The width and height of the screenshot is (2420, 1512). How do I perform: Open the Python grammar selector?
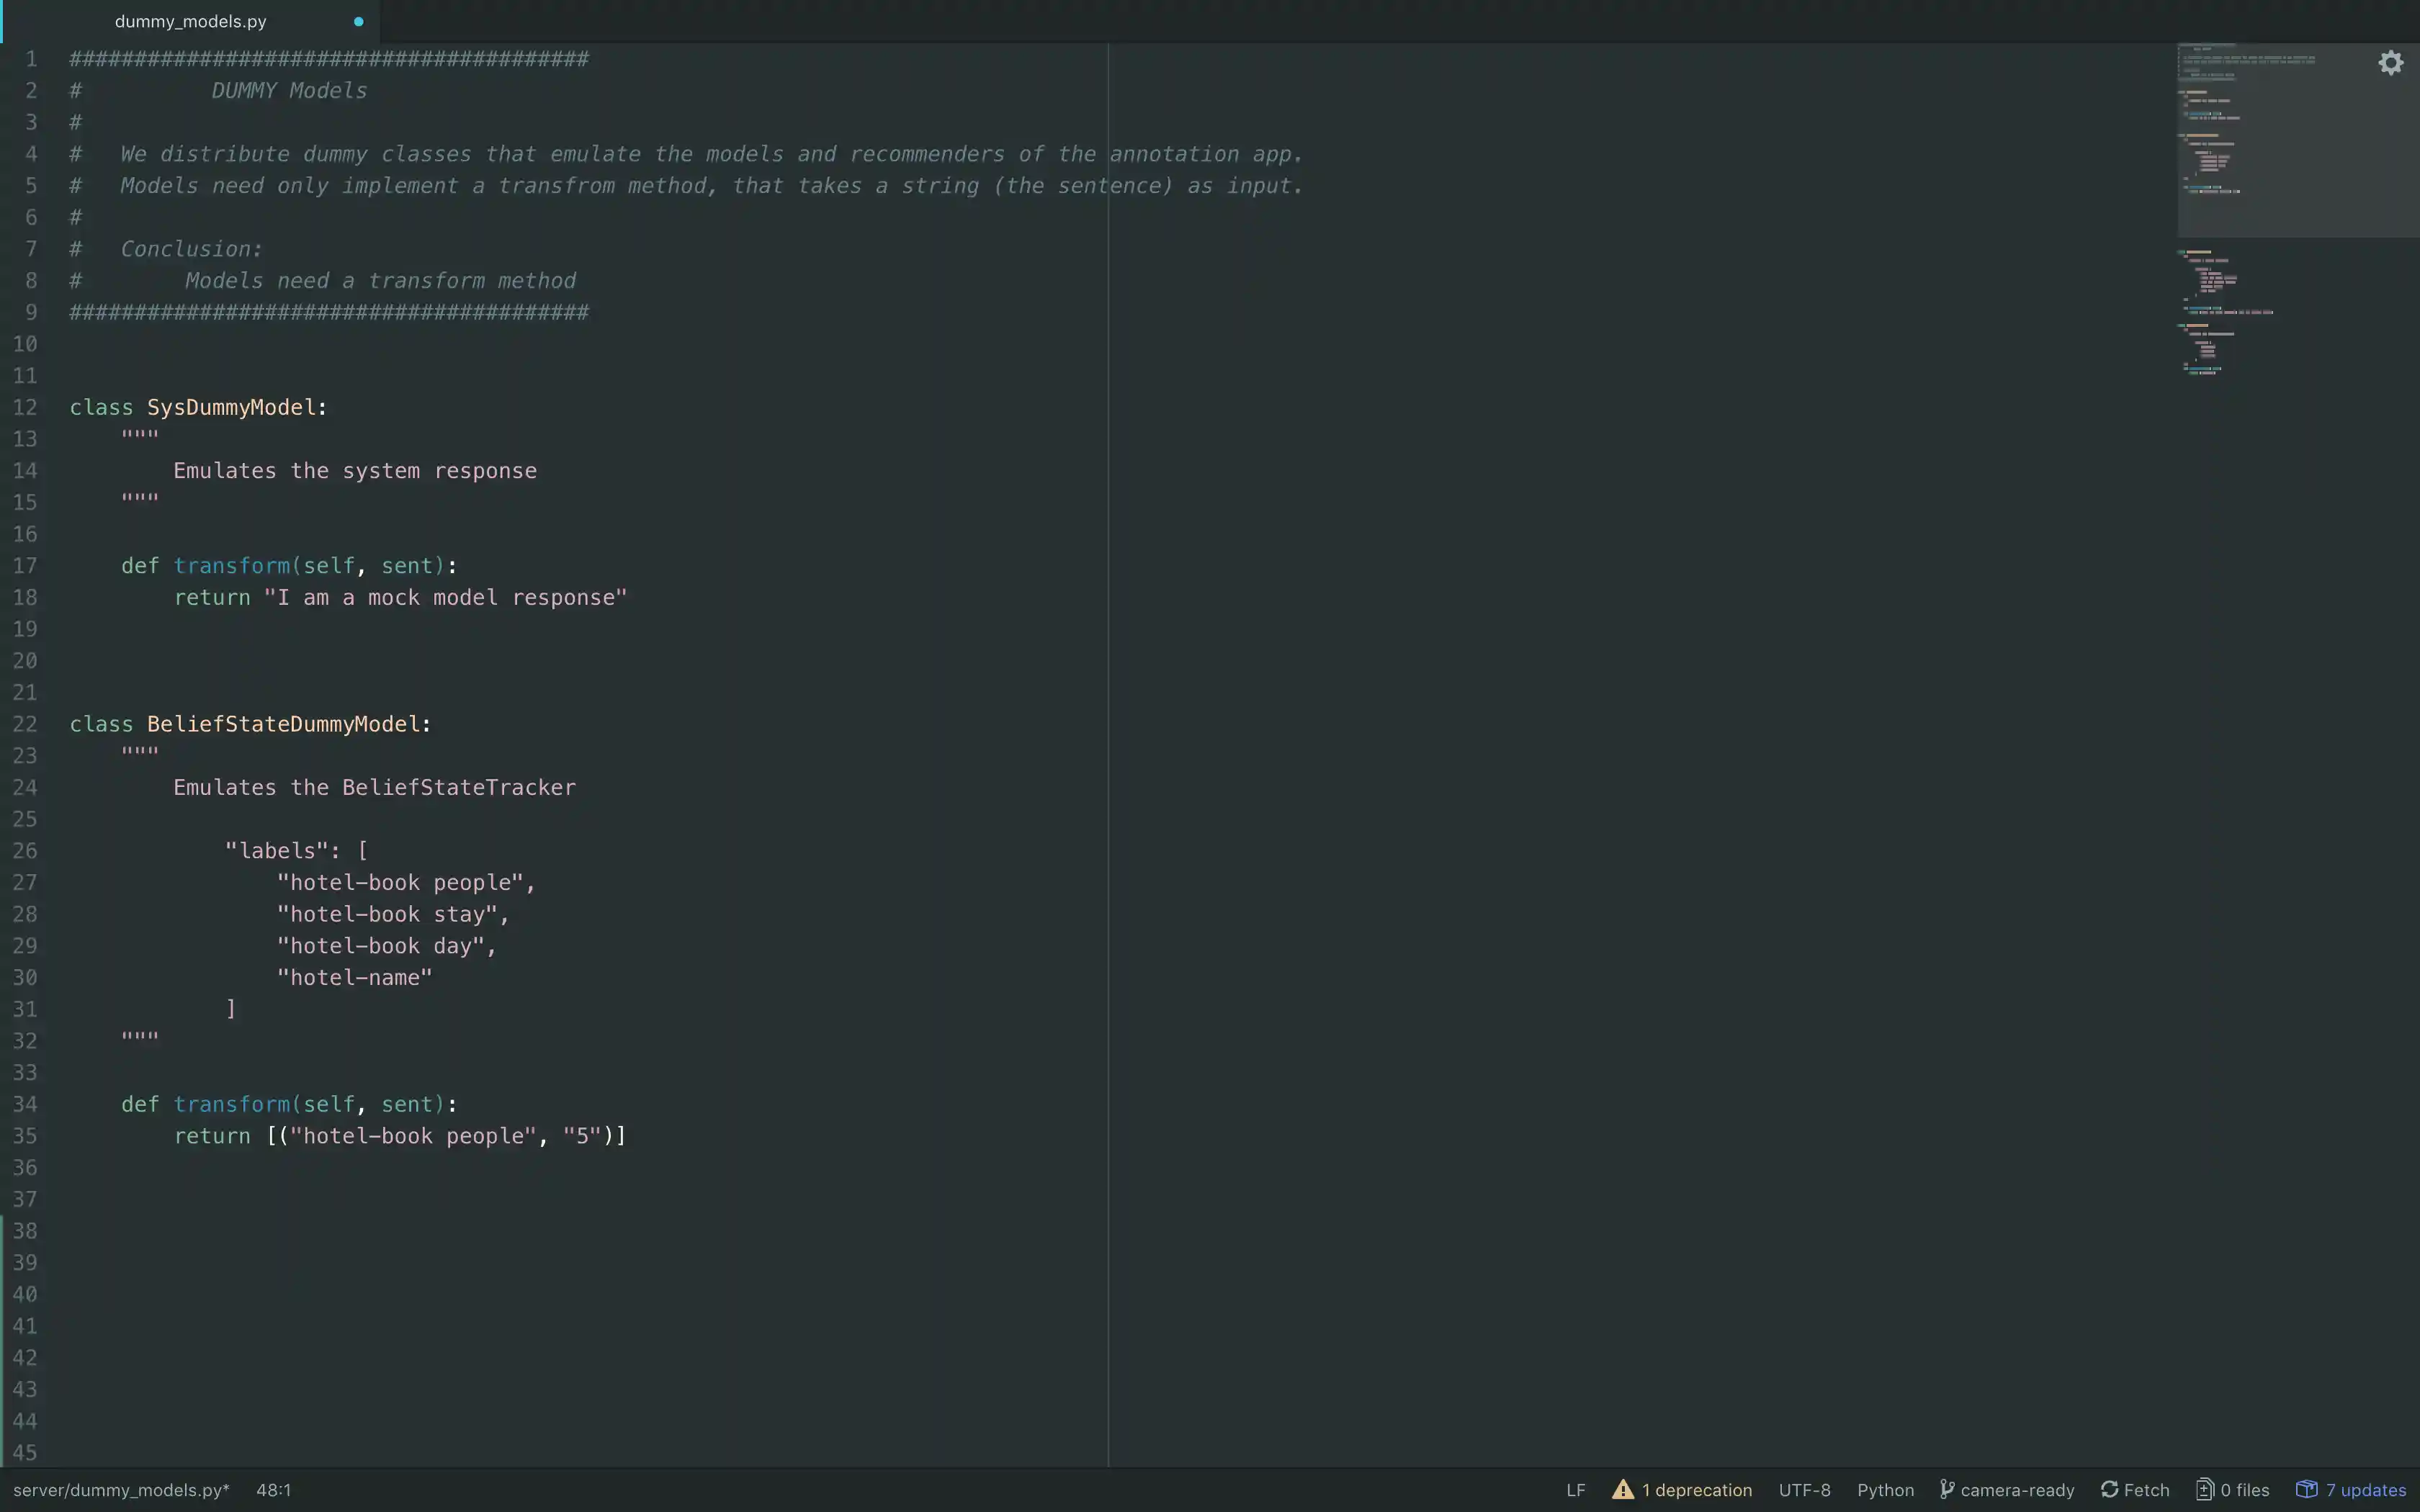pos(1885,1490)
